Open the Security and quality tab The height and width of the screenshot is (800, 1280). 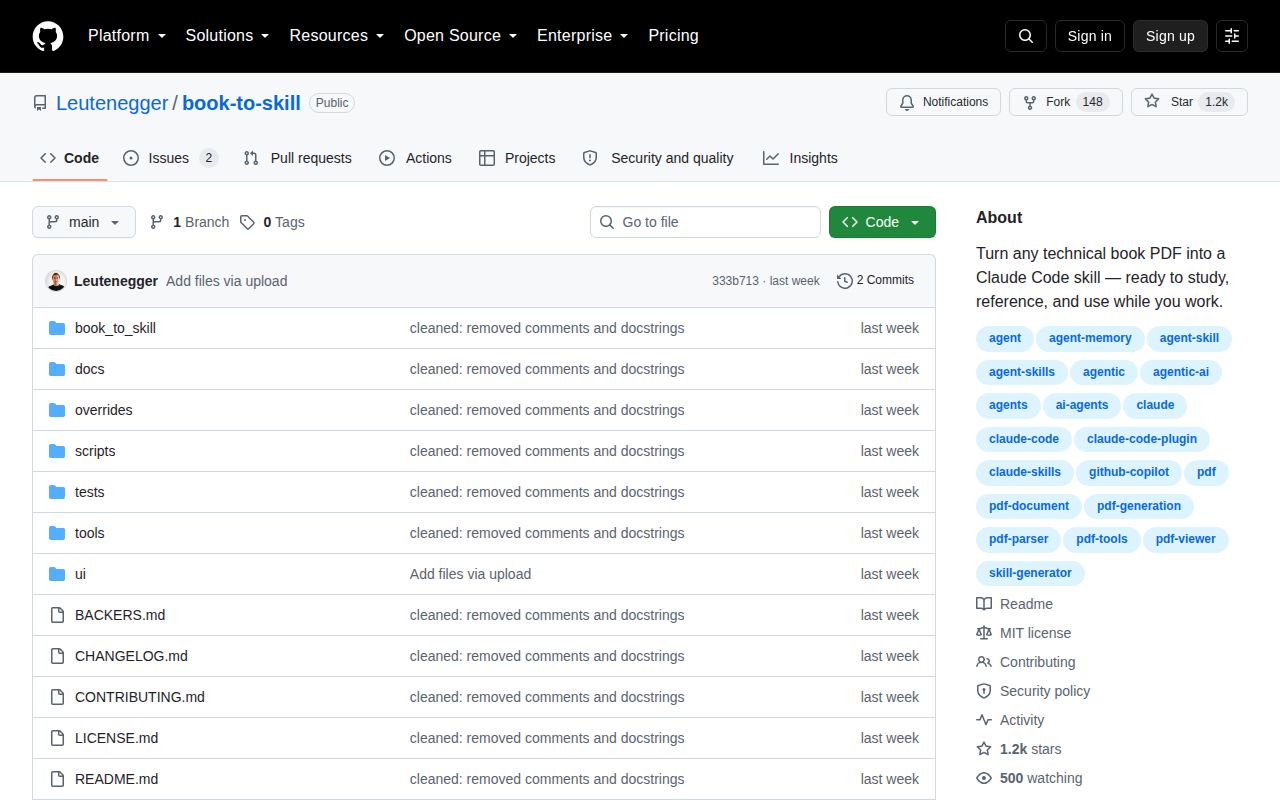658,158
